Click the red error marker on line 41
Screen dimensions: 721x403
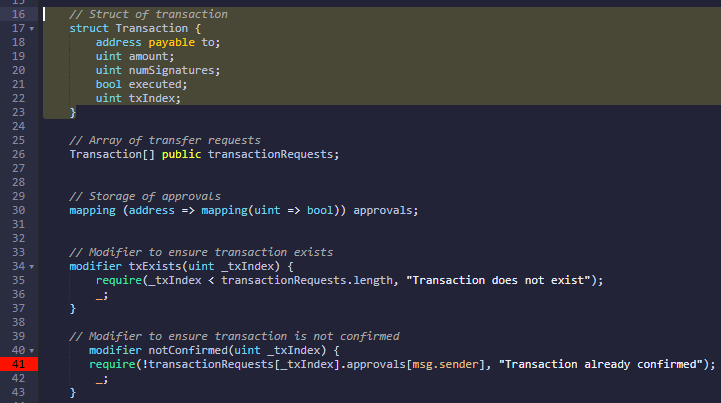click(x=19, y=364)
